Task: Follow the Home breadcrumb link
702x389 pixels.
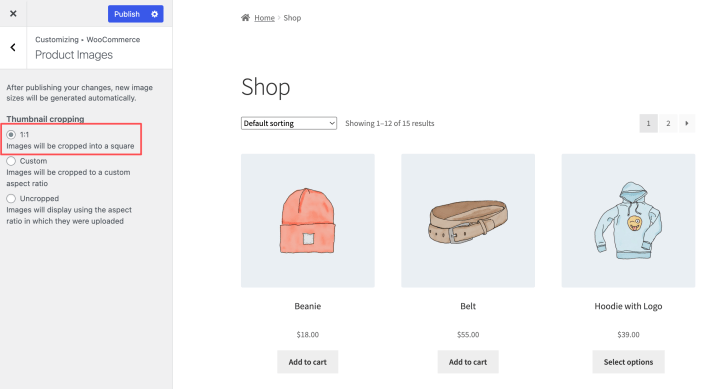Action: (264, 18)
